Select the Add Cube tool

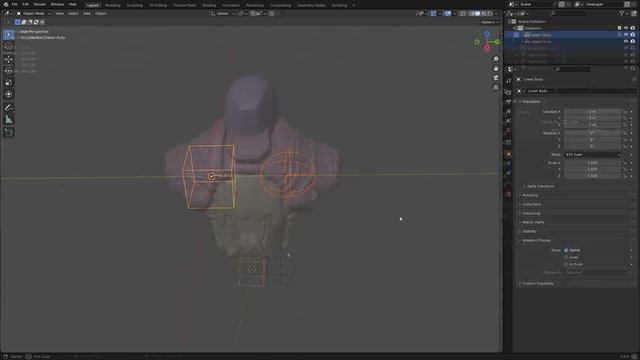9,133
